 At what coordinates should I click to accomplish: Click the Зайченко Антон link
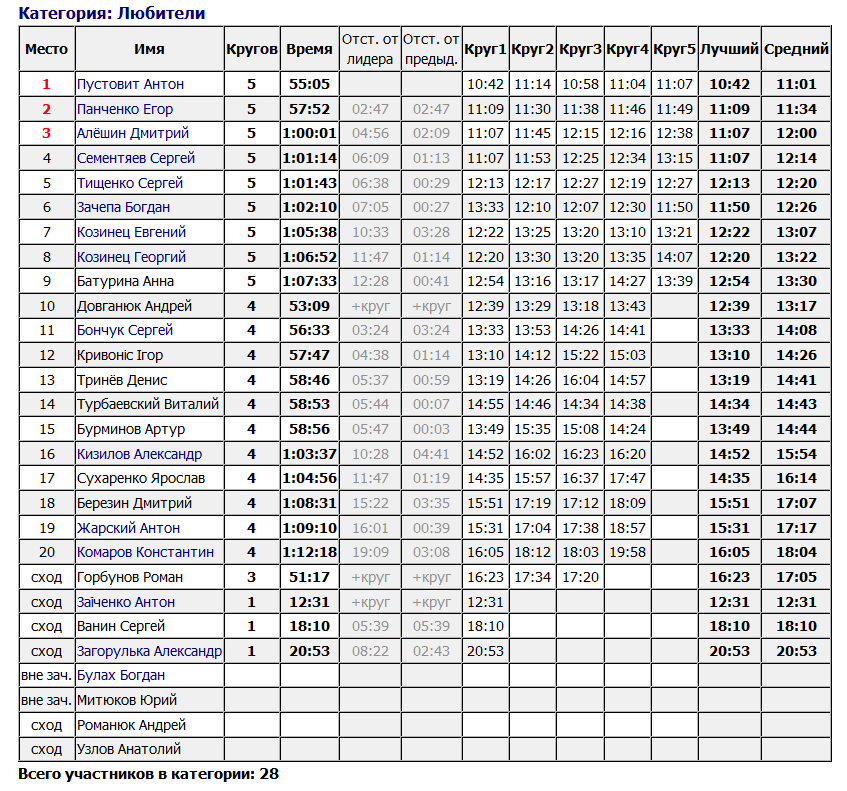click(x=126, y=602)
